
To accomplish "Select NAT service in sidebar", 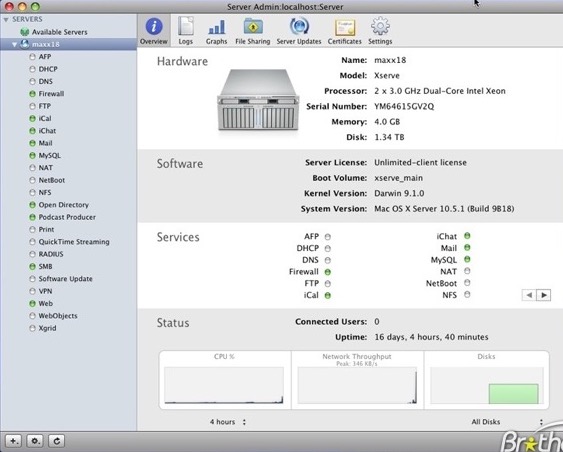I will click(46, 168).
